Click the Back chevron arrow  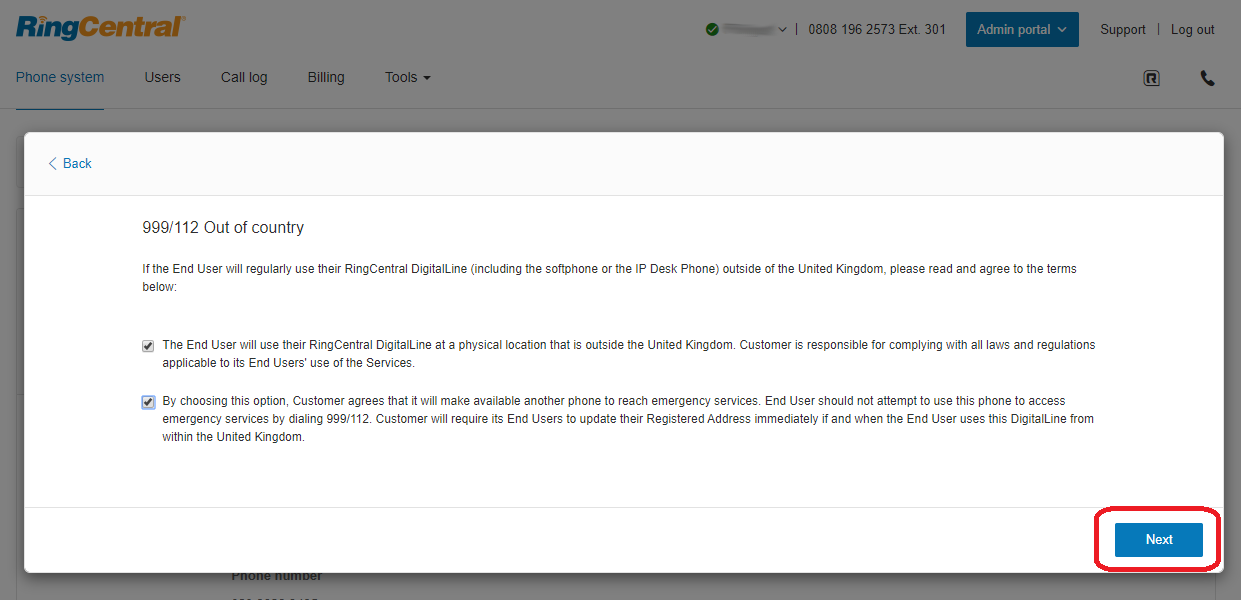point(52,164)
